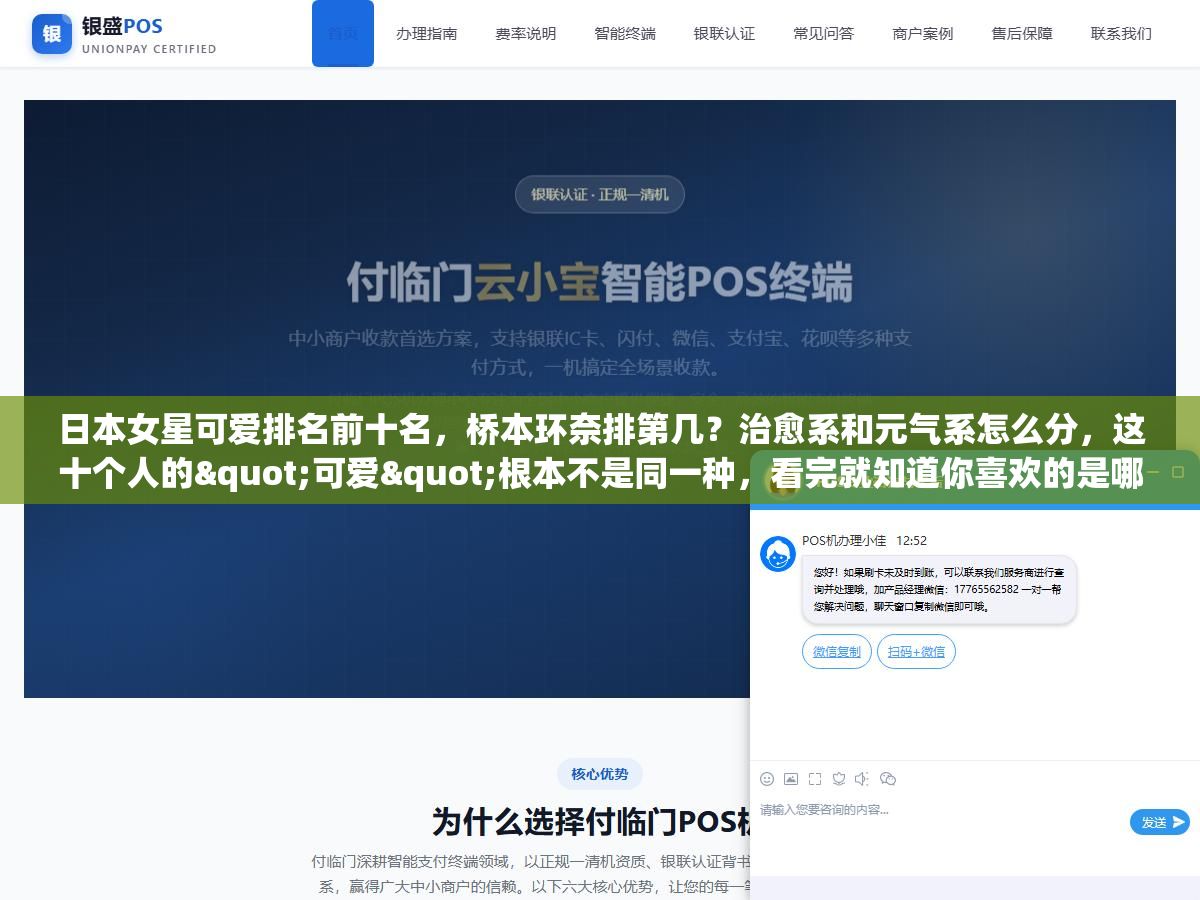
Task: Click the 核心优势 pill label
Action: [x=600, y=774]
